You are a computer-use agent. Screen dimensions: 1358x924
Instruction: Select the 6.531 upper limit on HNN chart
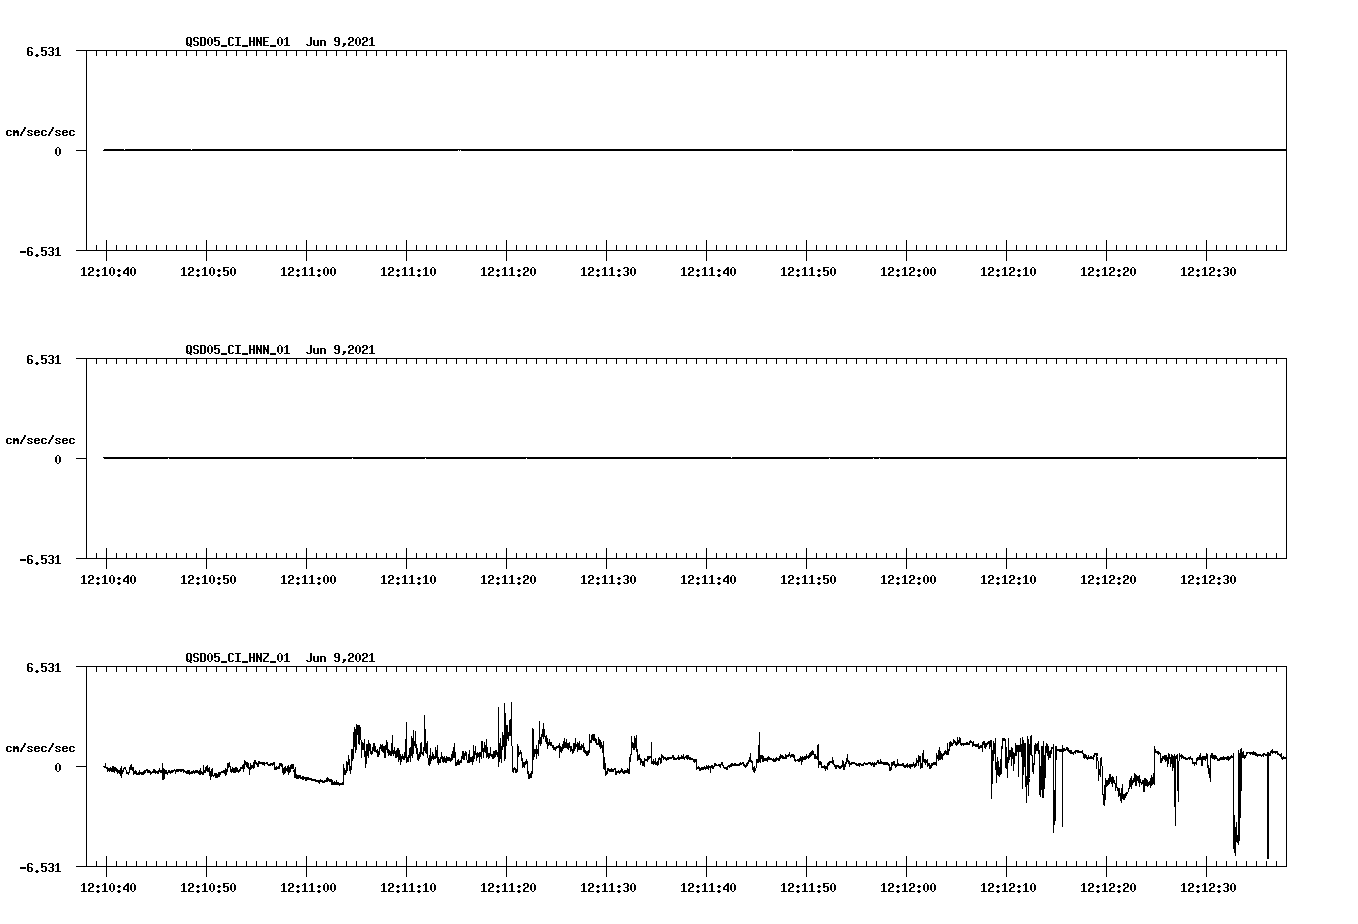(44, 359)
